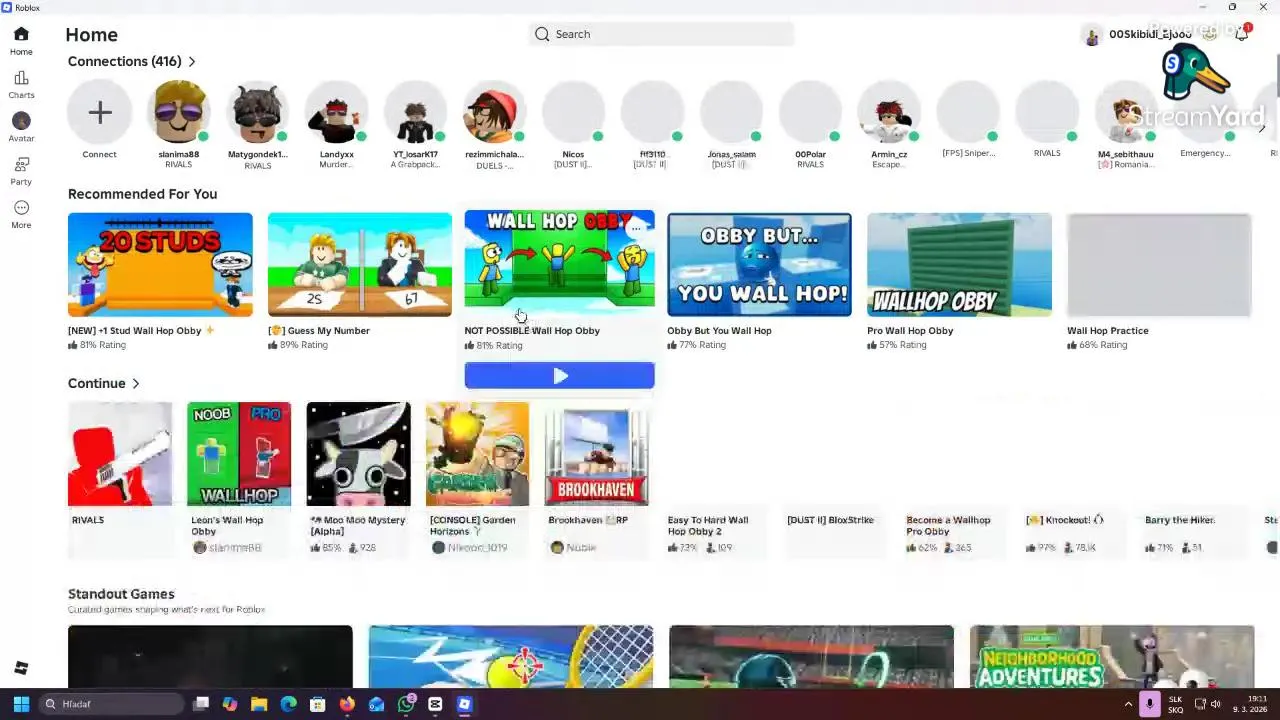The height and width of the screenshot is (720, 1280).
Task: Open Copilot from the taskbar
Action: 230,704
